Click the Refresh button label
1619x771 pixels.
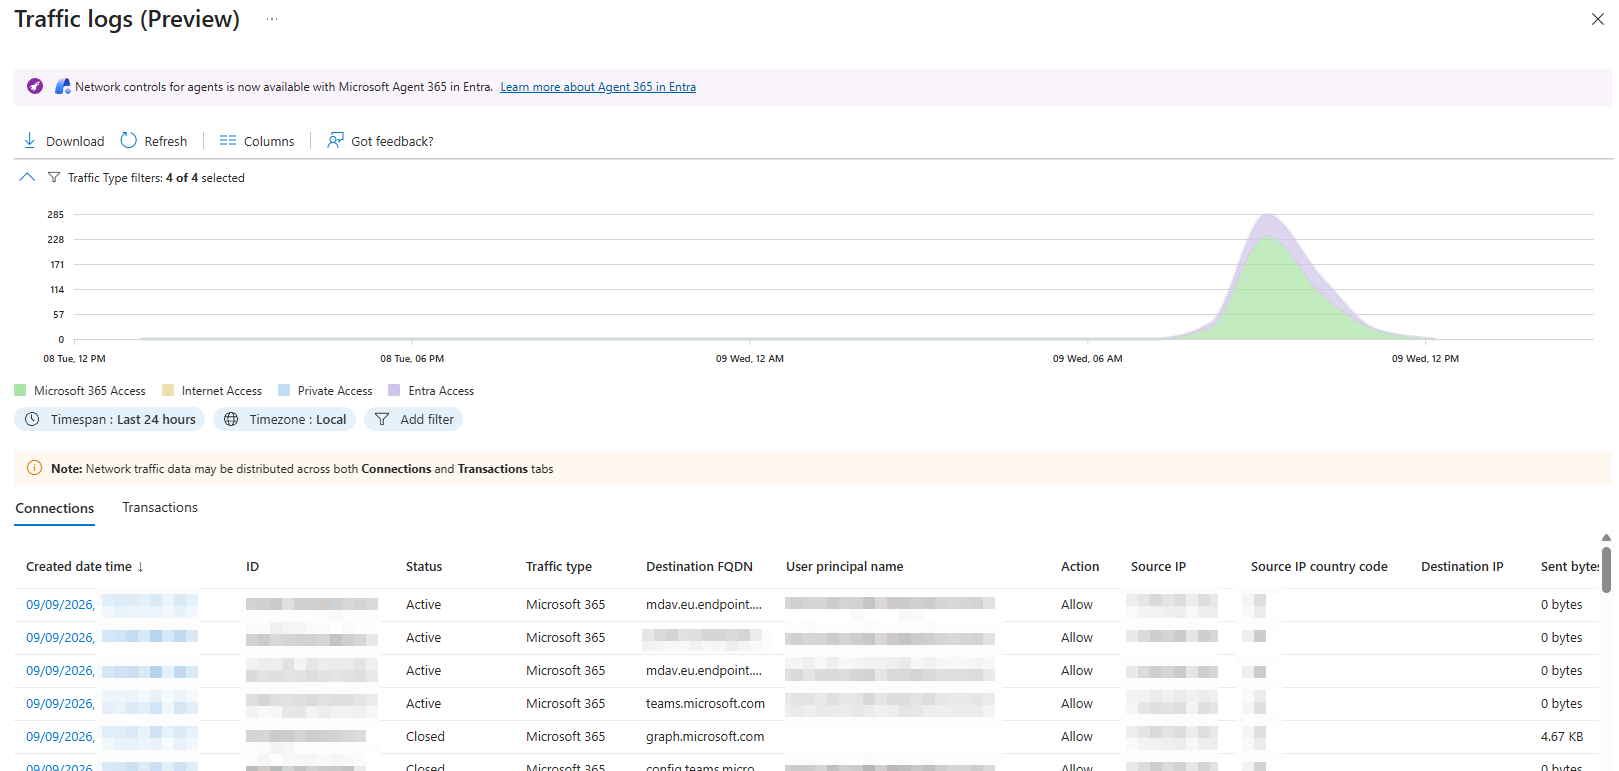[x=166, y=141]
